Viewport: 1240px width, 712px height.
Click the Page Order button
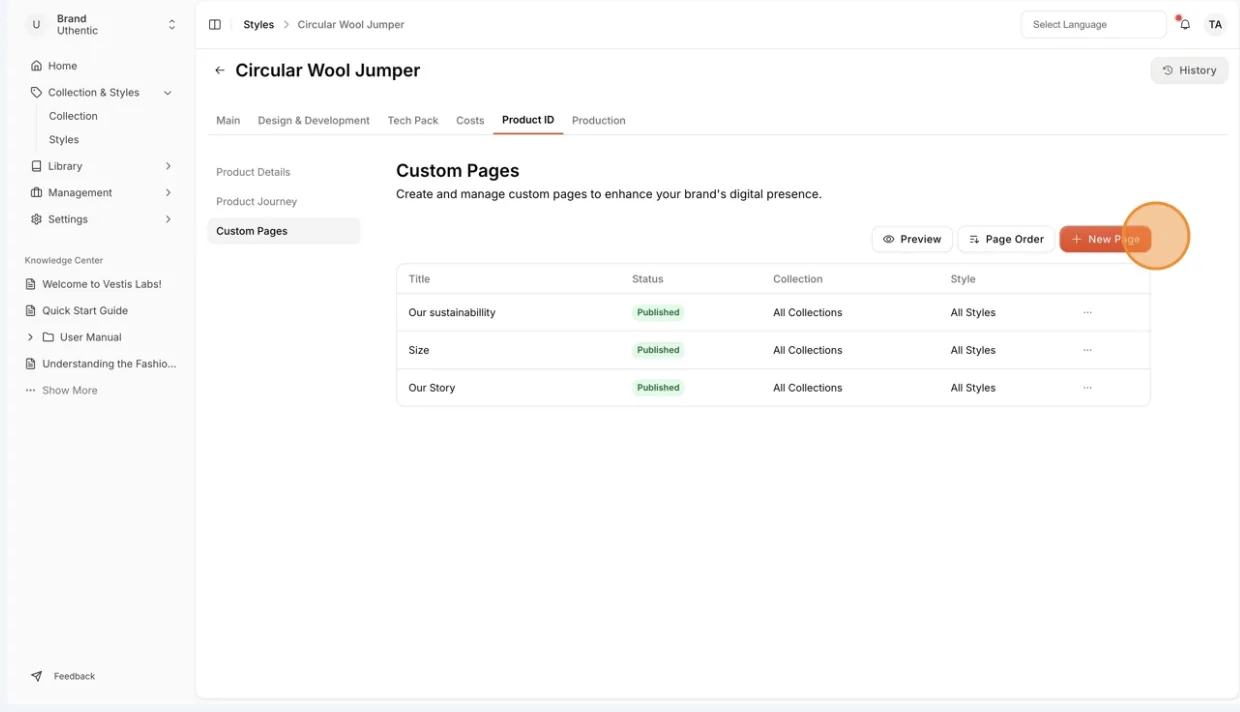[1006, 239]
